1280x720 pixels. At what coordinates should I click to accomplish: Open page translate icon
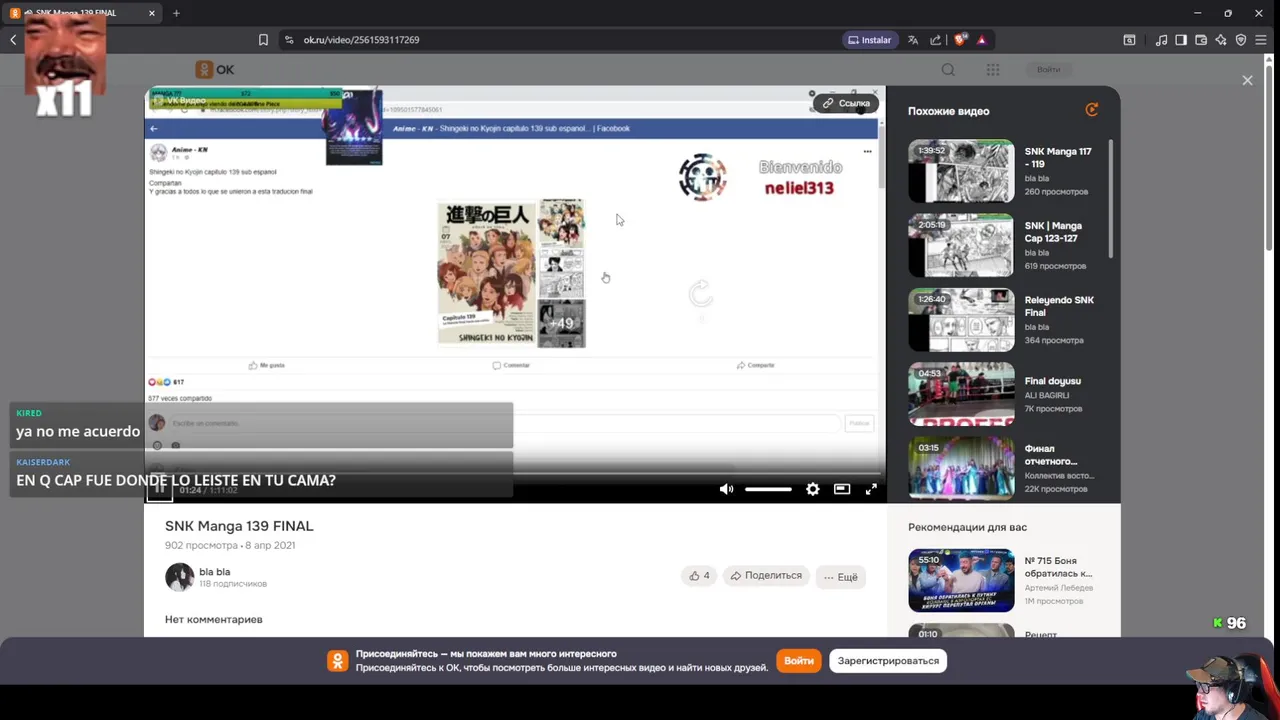(913, 40)
